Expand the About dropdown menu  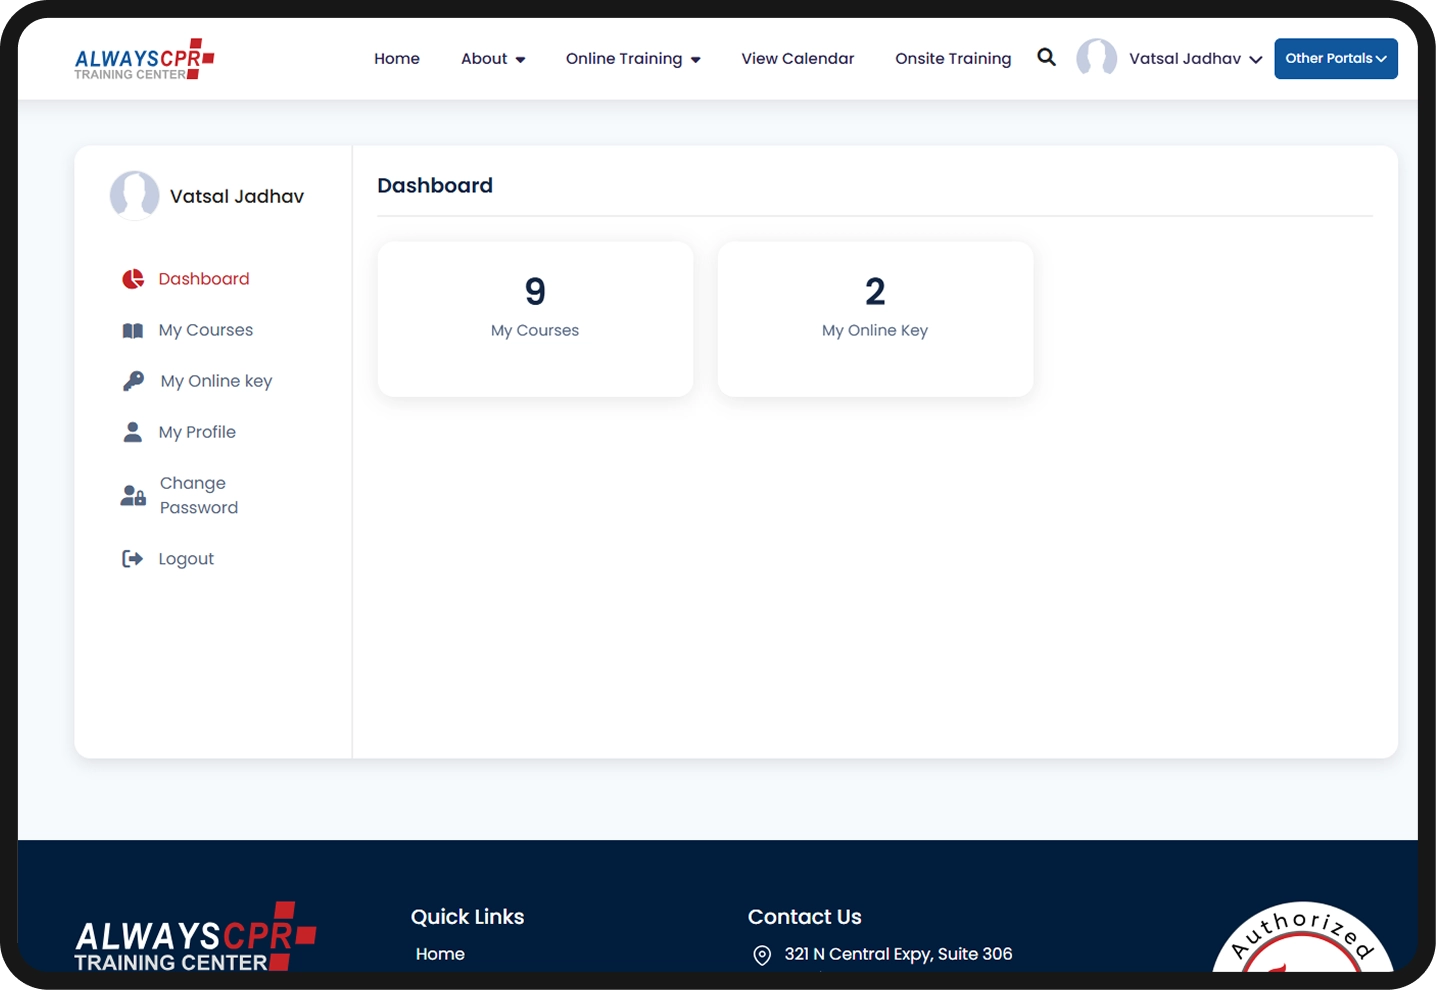(493, 58)
